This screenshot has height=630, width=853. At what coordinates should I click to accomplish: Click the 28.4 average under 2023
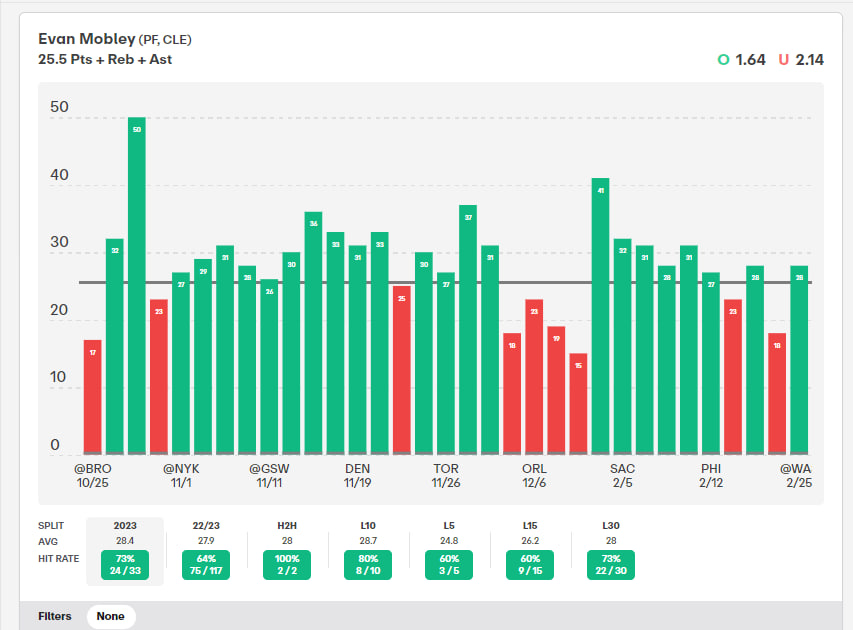pos(125,541)
